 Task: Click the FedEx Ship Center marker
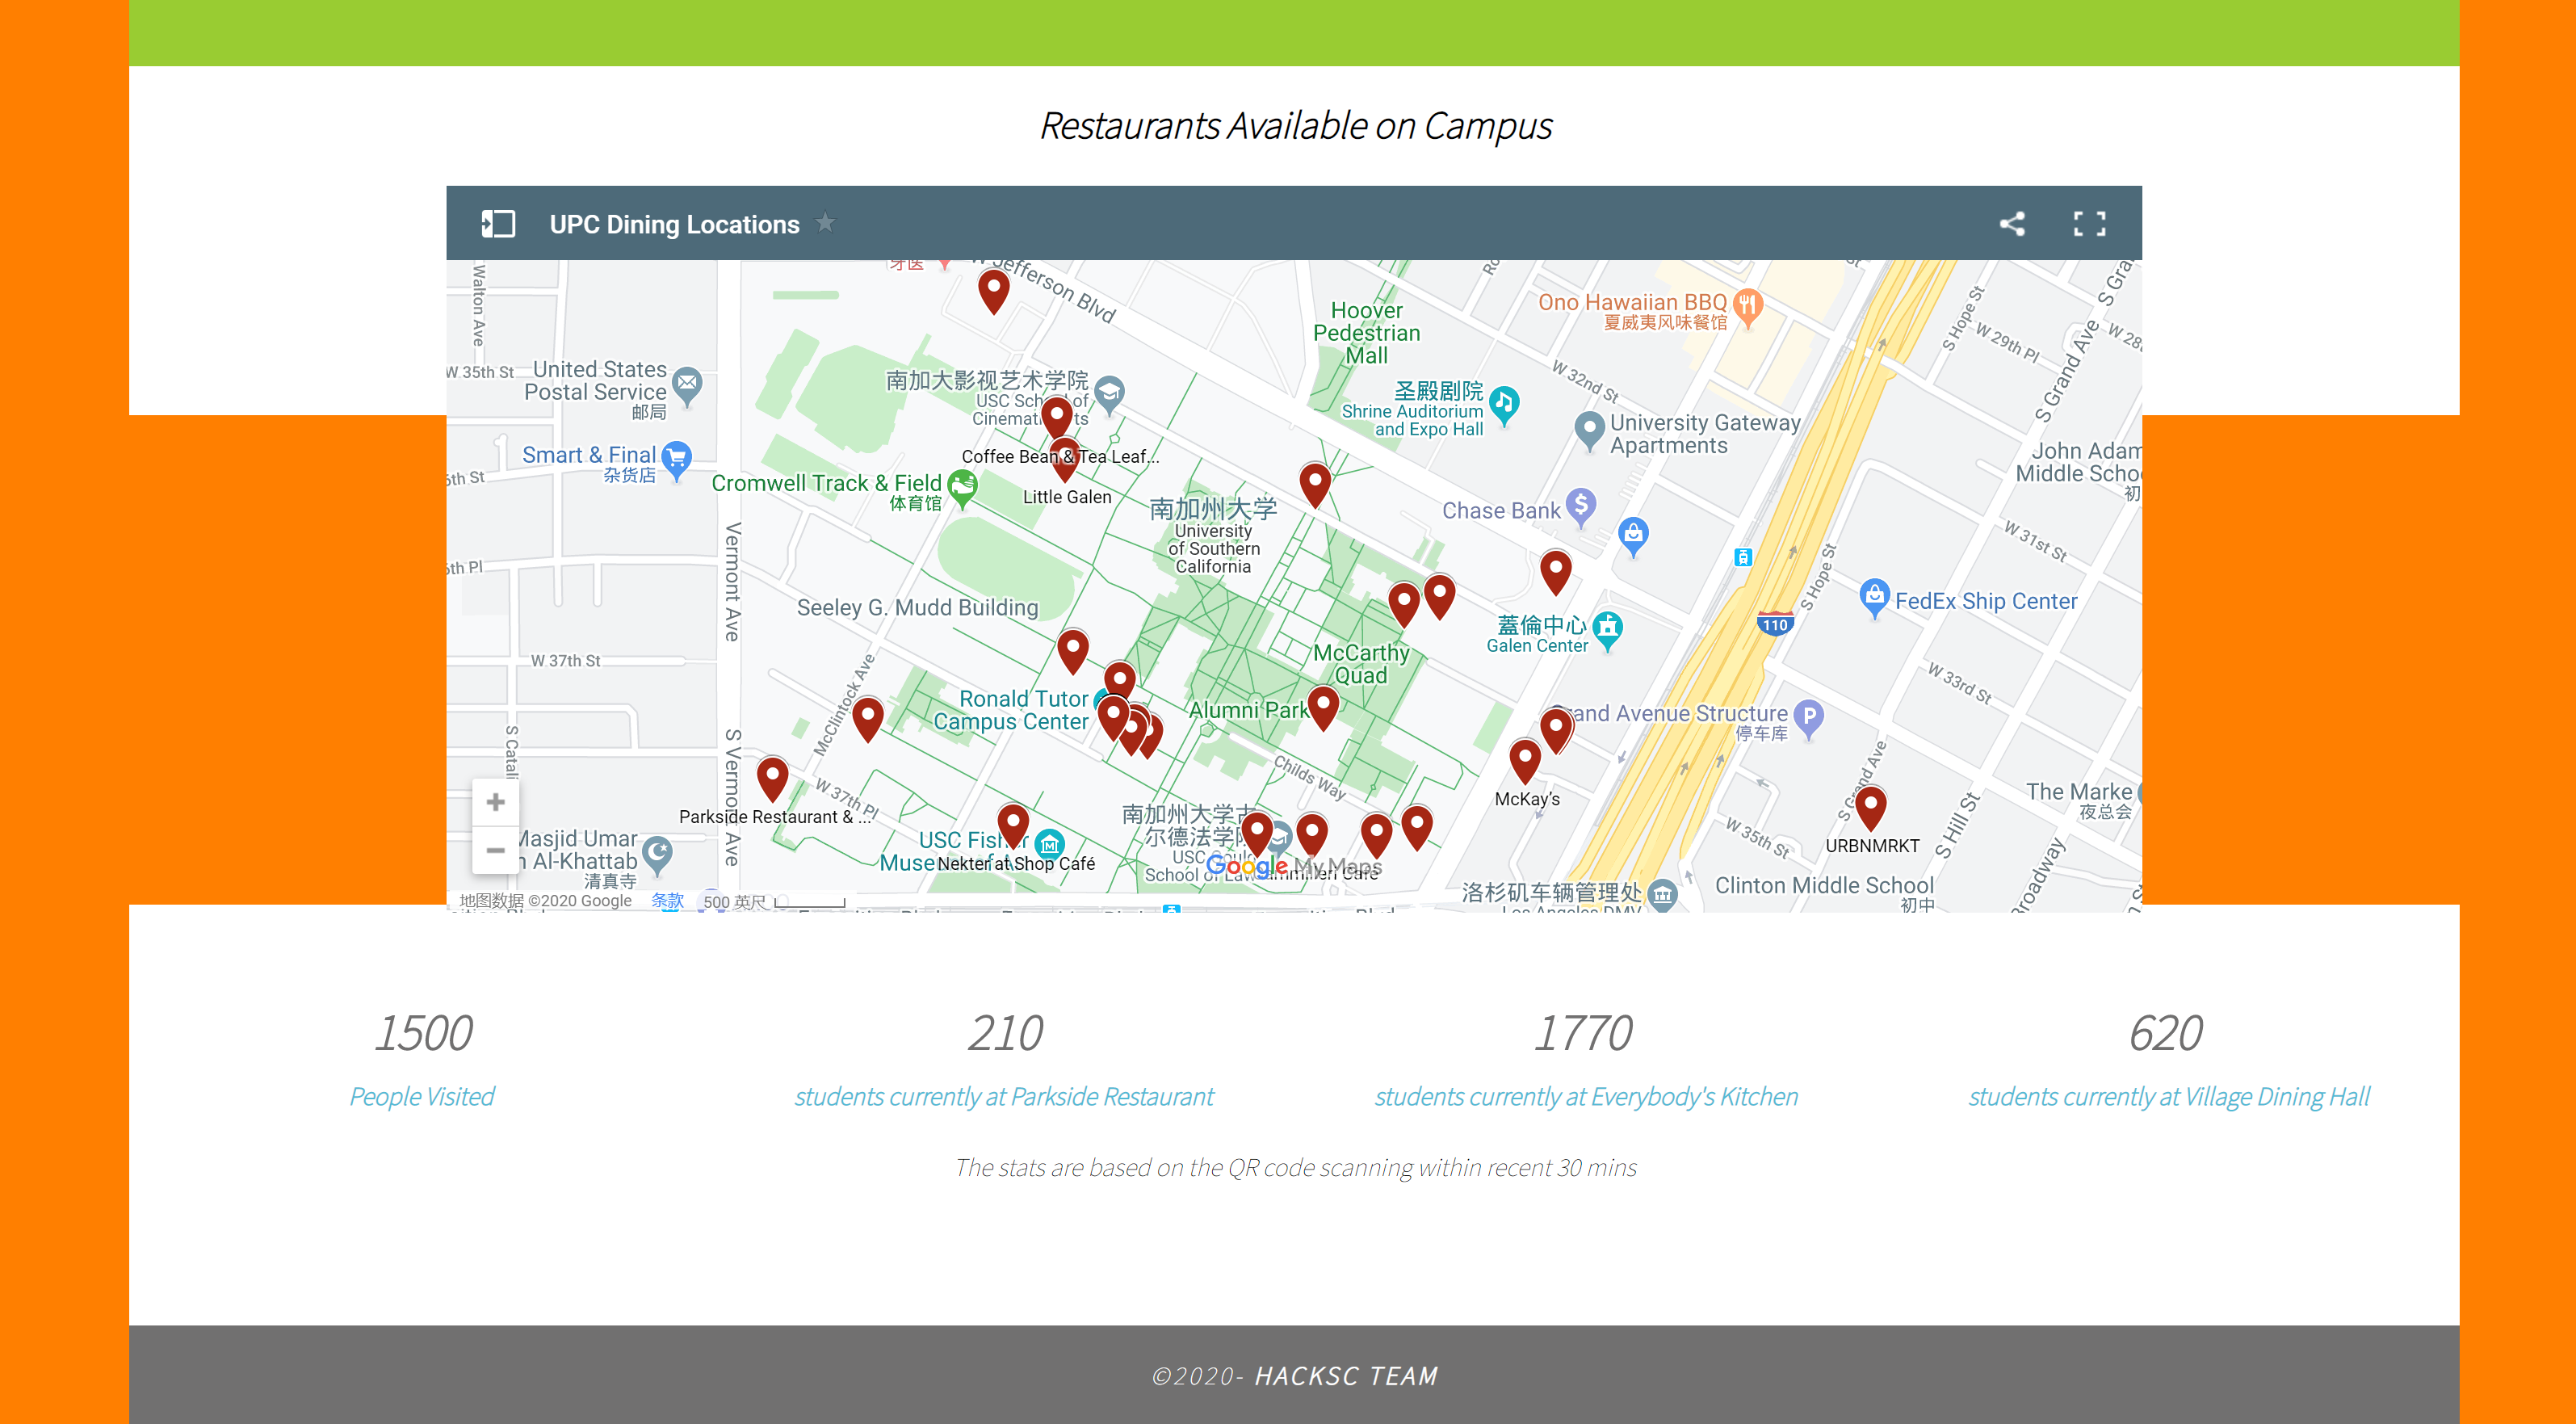point(1874,597)
